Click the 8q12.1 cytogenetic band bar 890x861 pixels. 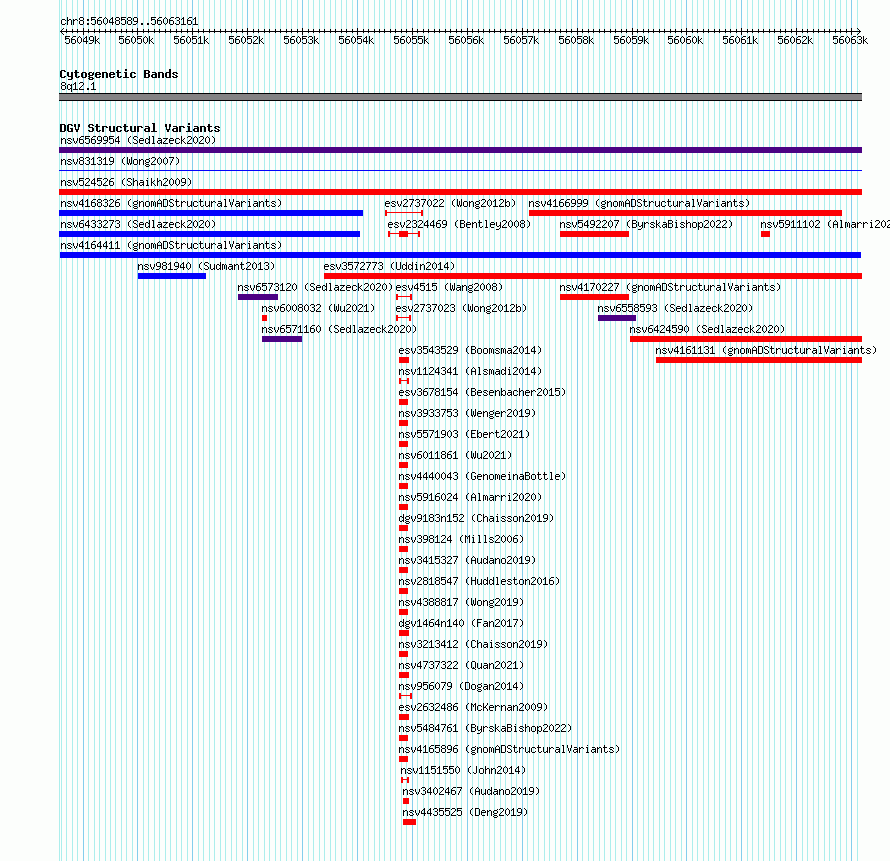tap(460, 97)
